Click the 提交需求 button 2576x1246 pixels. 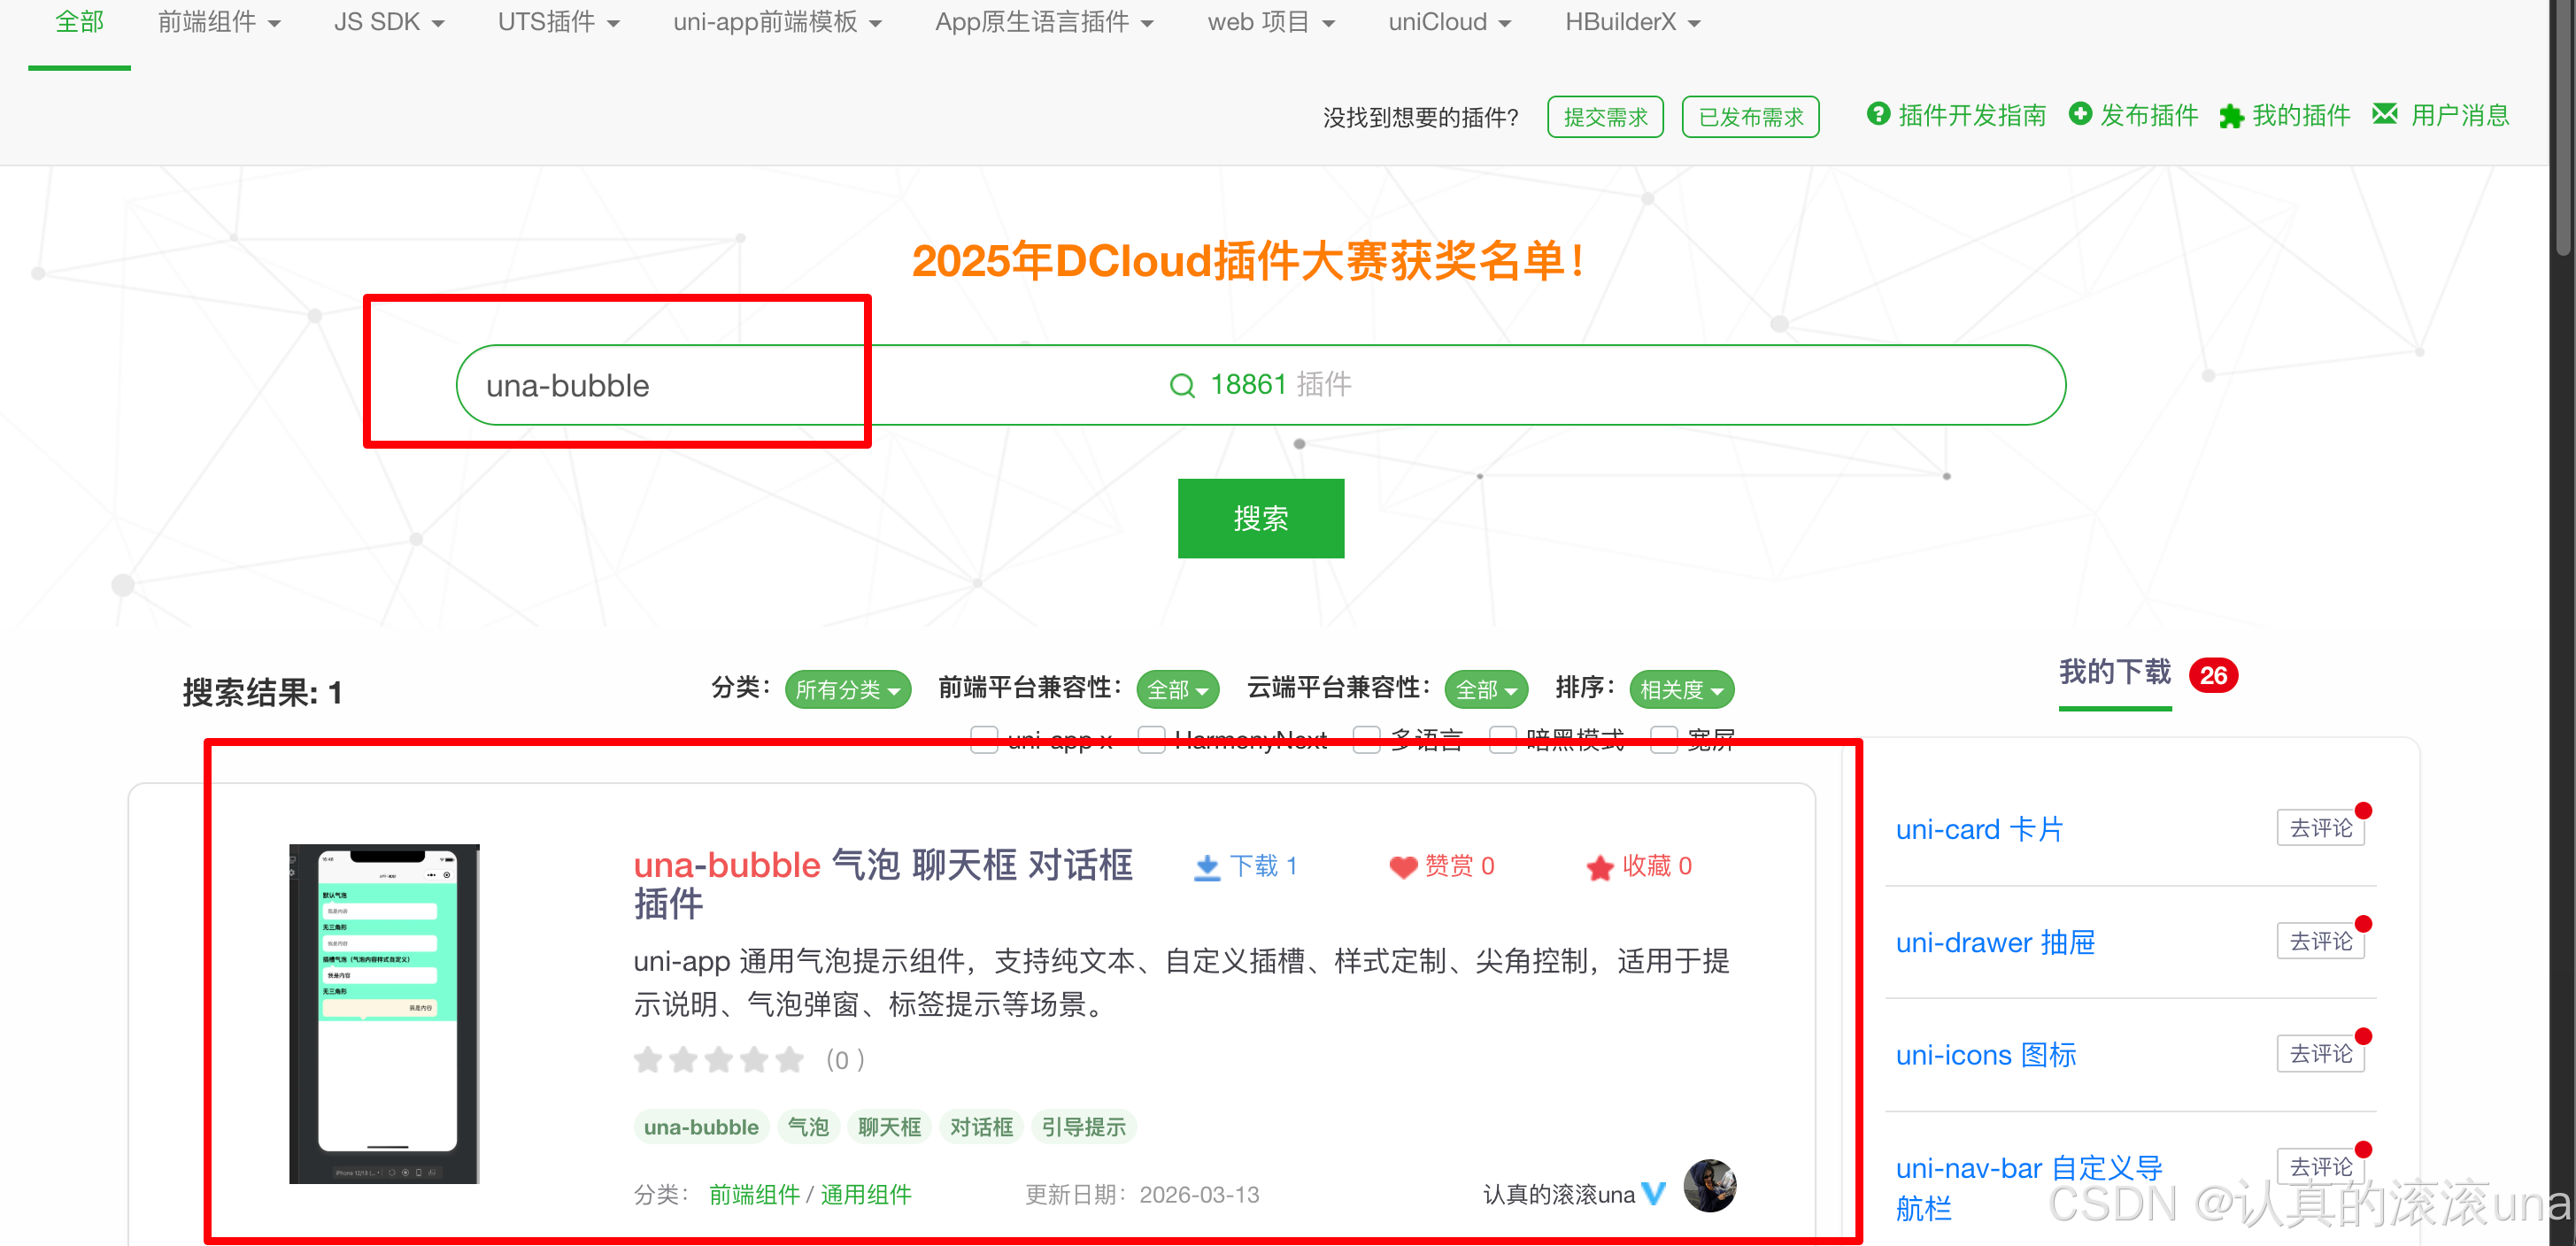coord(1605,117)
